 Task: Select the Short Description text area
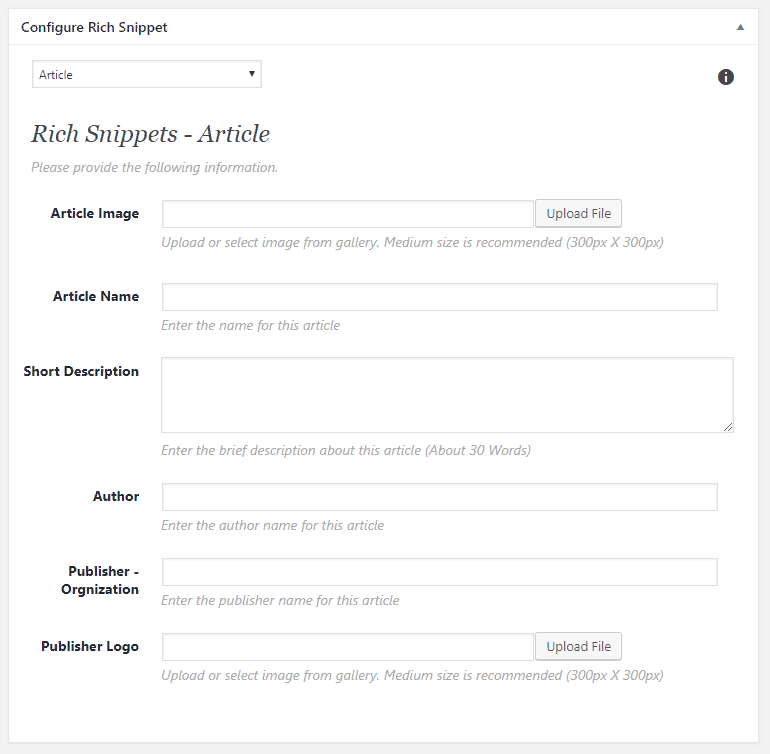447,395
